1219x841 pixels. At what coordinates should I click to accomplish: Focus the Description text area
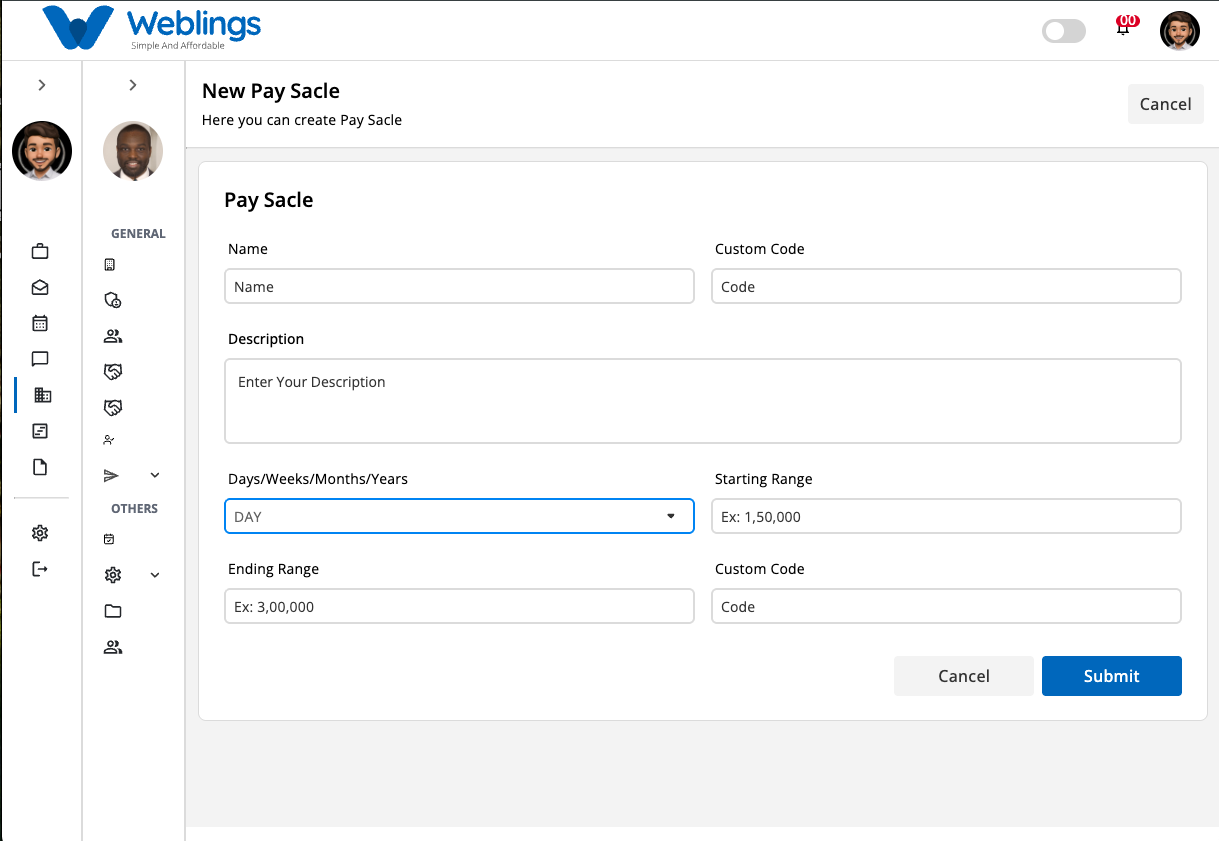[703, 401]
